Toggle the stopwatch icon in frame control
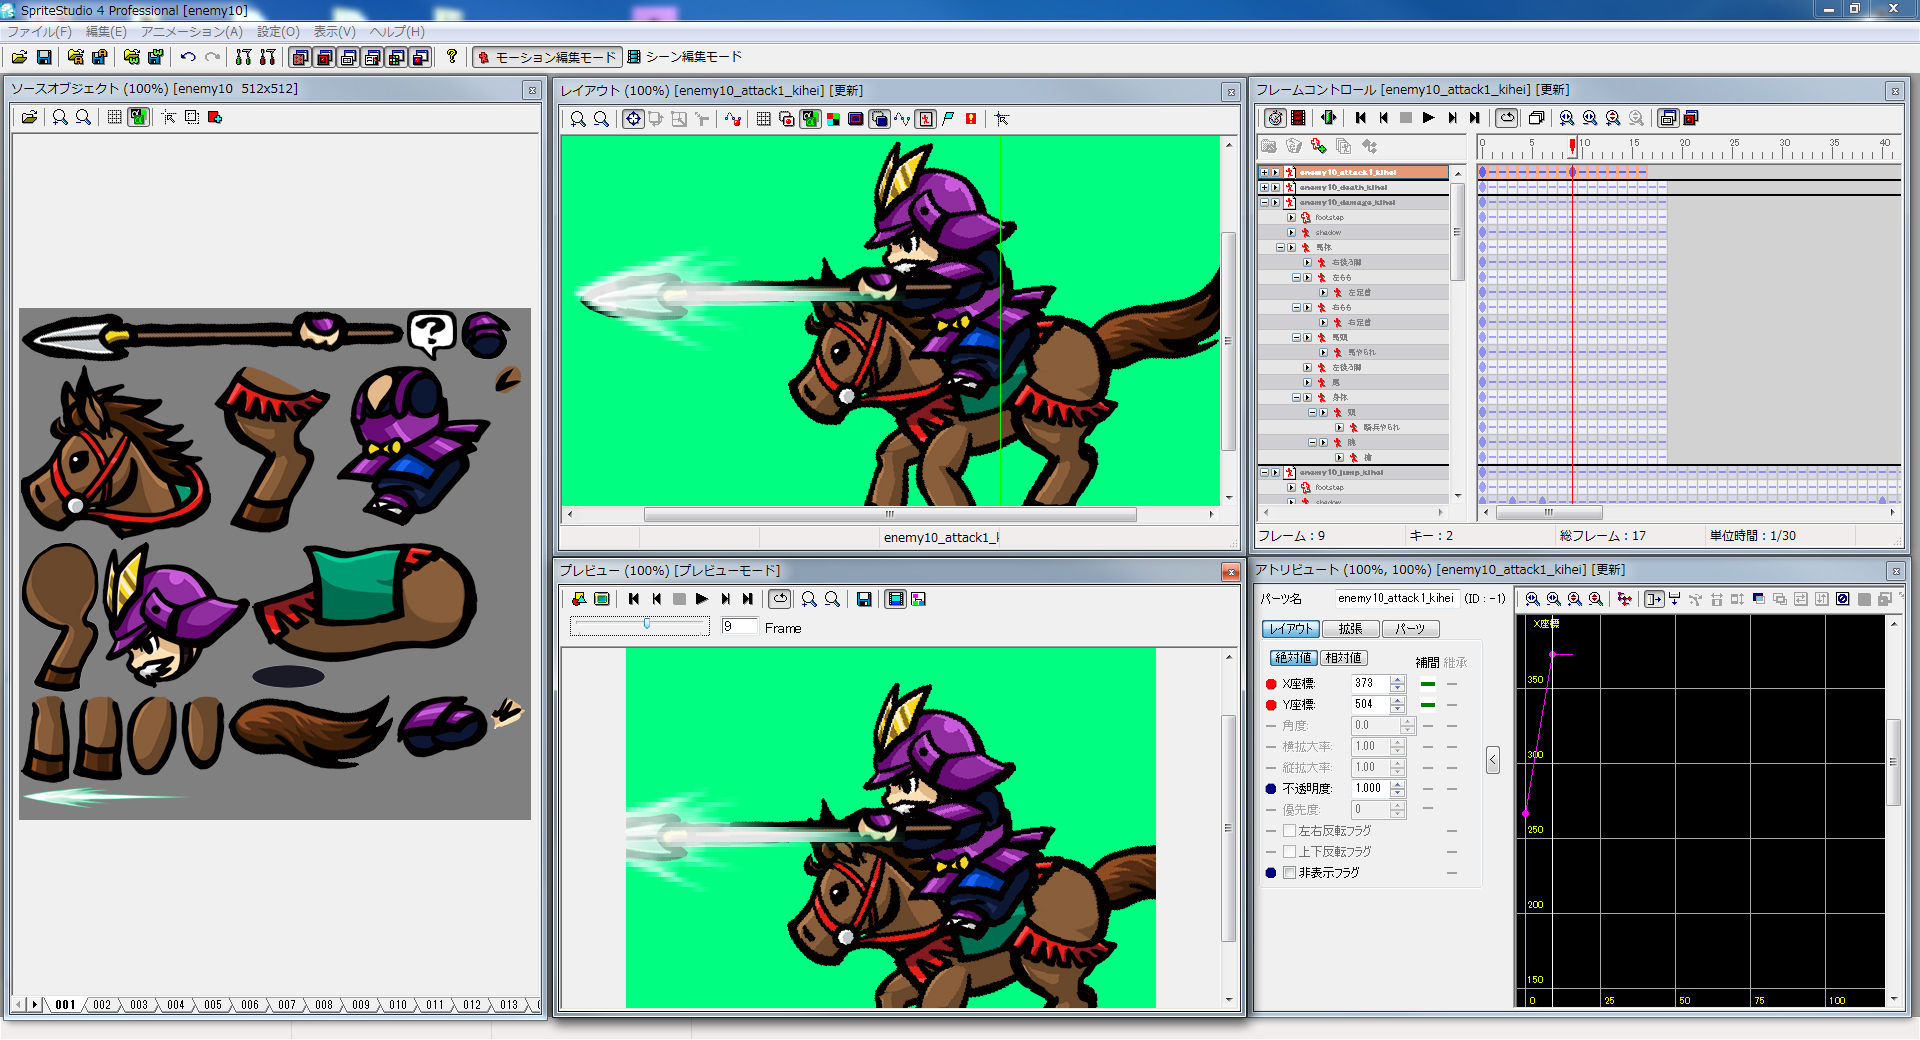 [1275, 118]
